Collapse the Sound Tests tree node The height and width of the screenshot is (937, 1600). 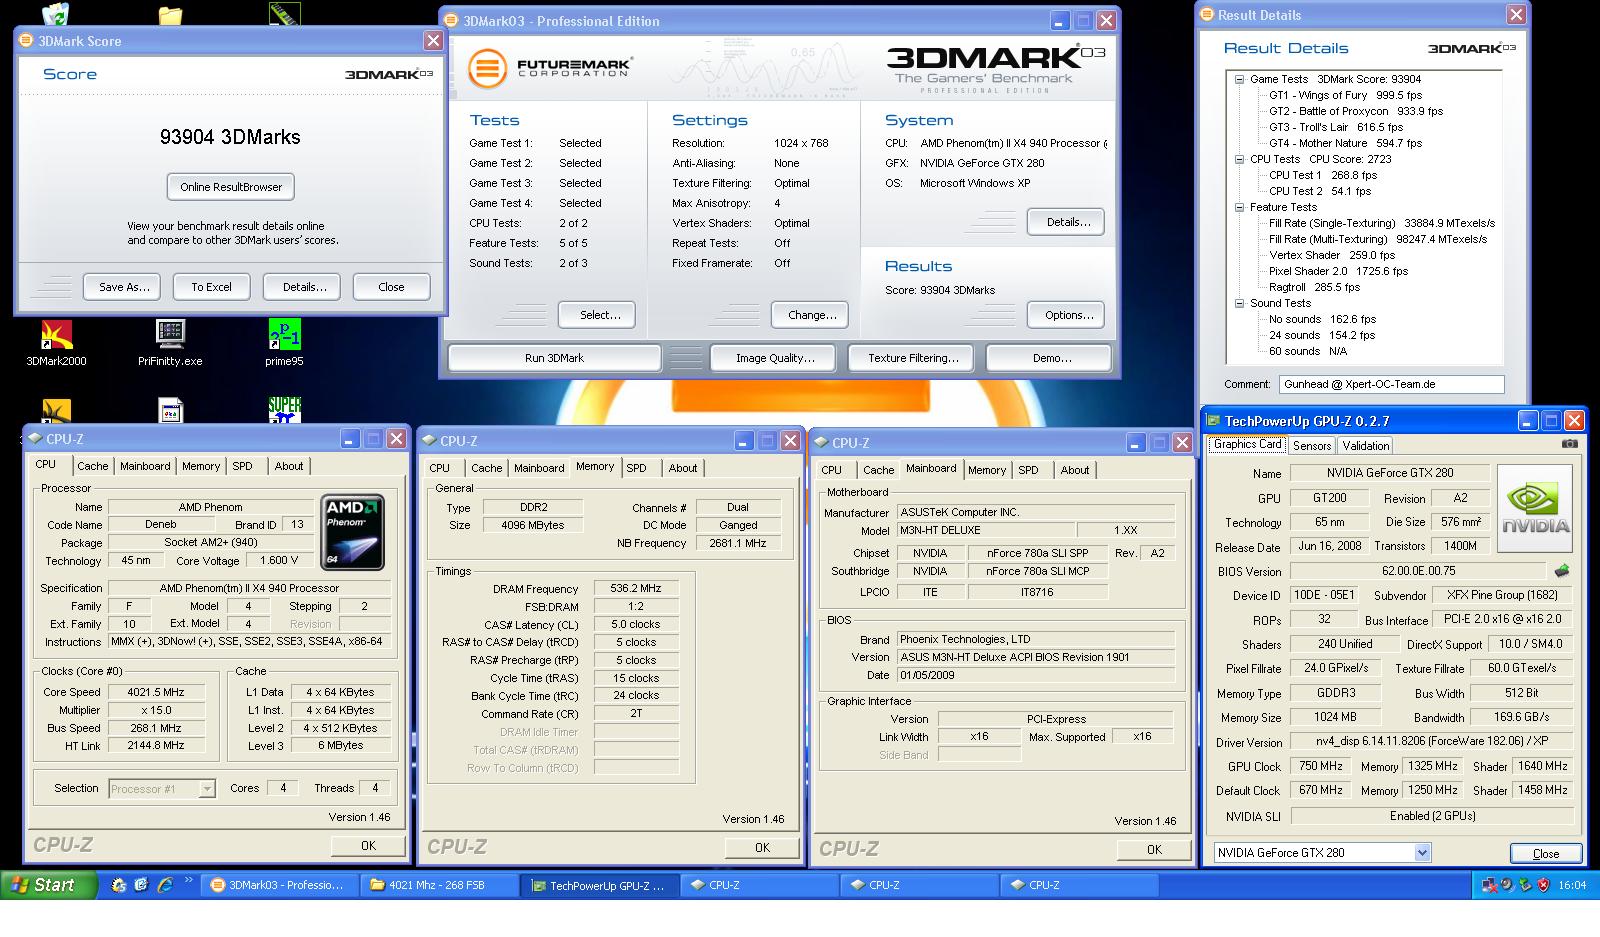click(x=1239, y=303)
